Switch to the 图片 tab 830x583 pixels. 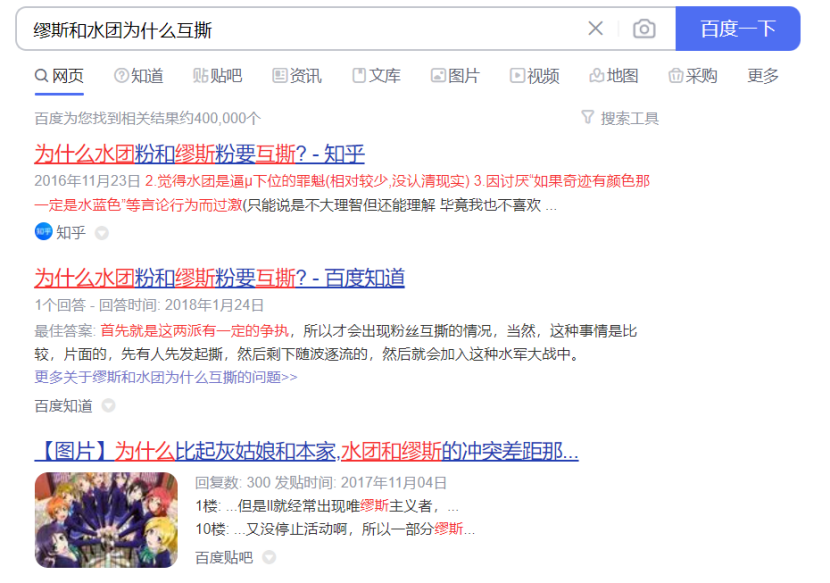click(455, 76)
